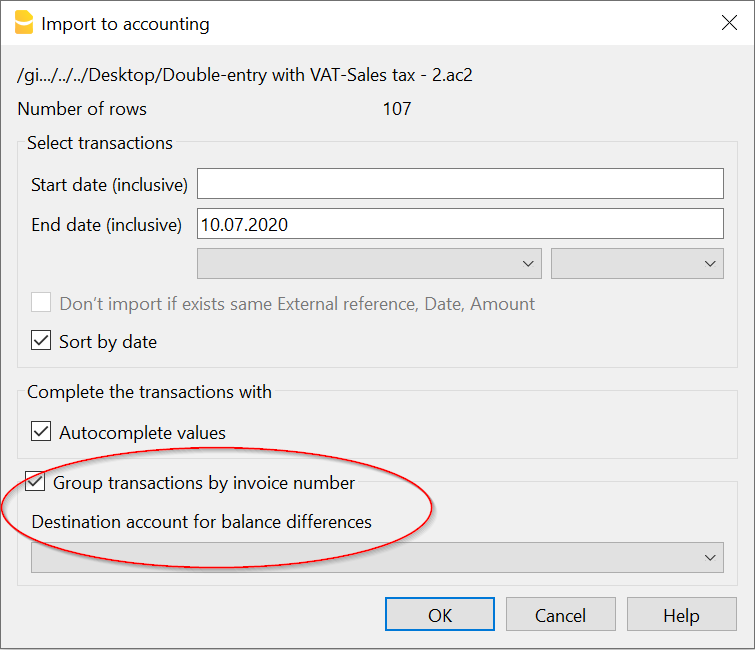This screenshot has width=755, height=650.
Task: Open Help for this dialog
Action: [681, 615]
